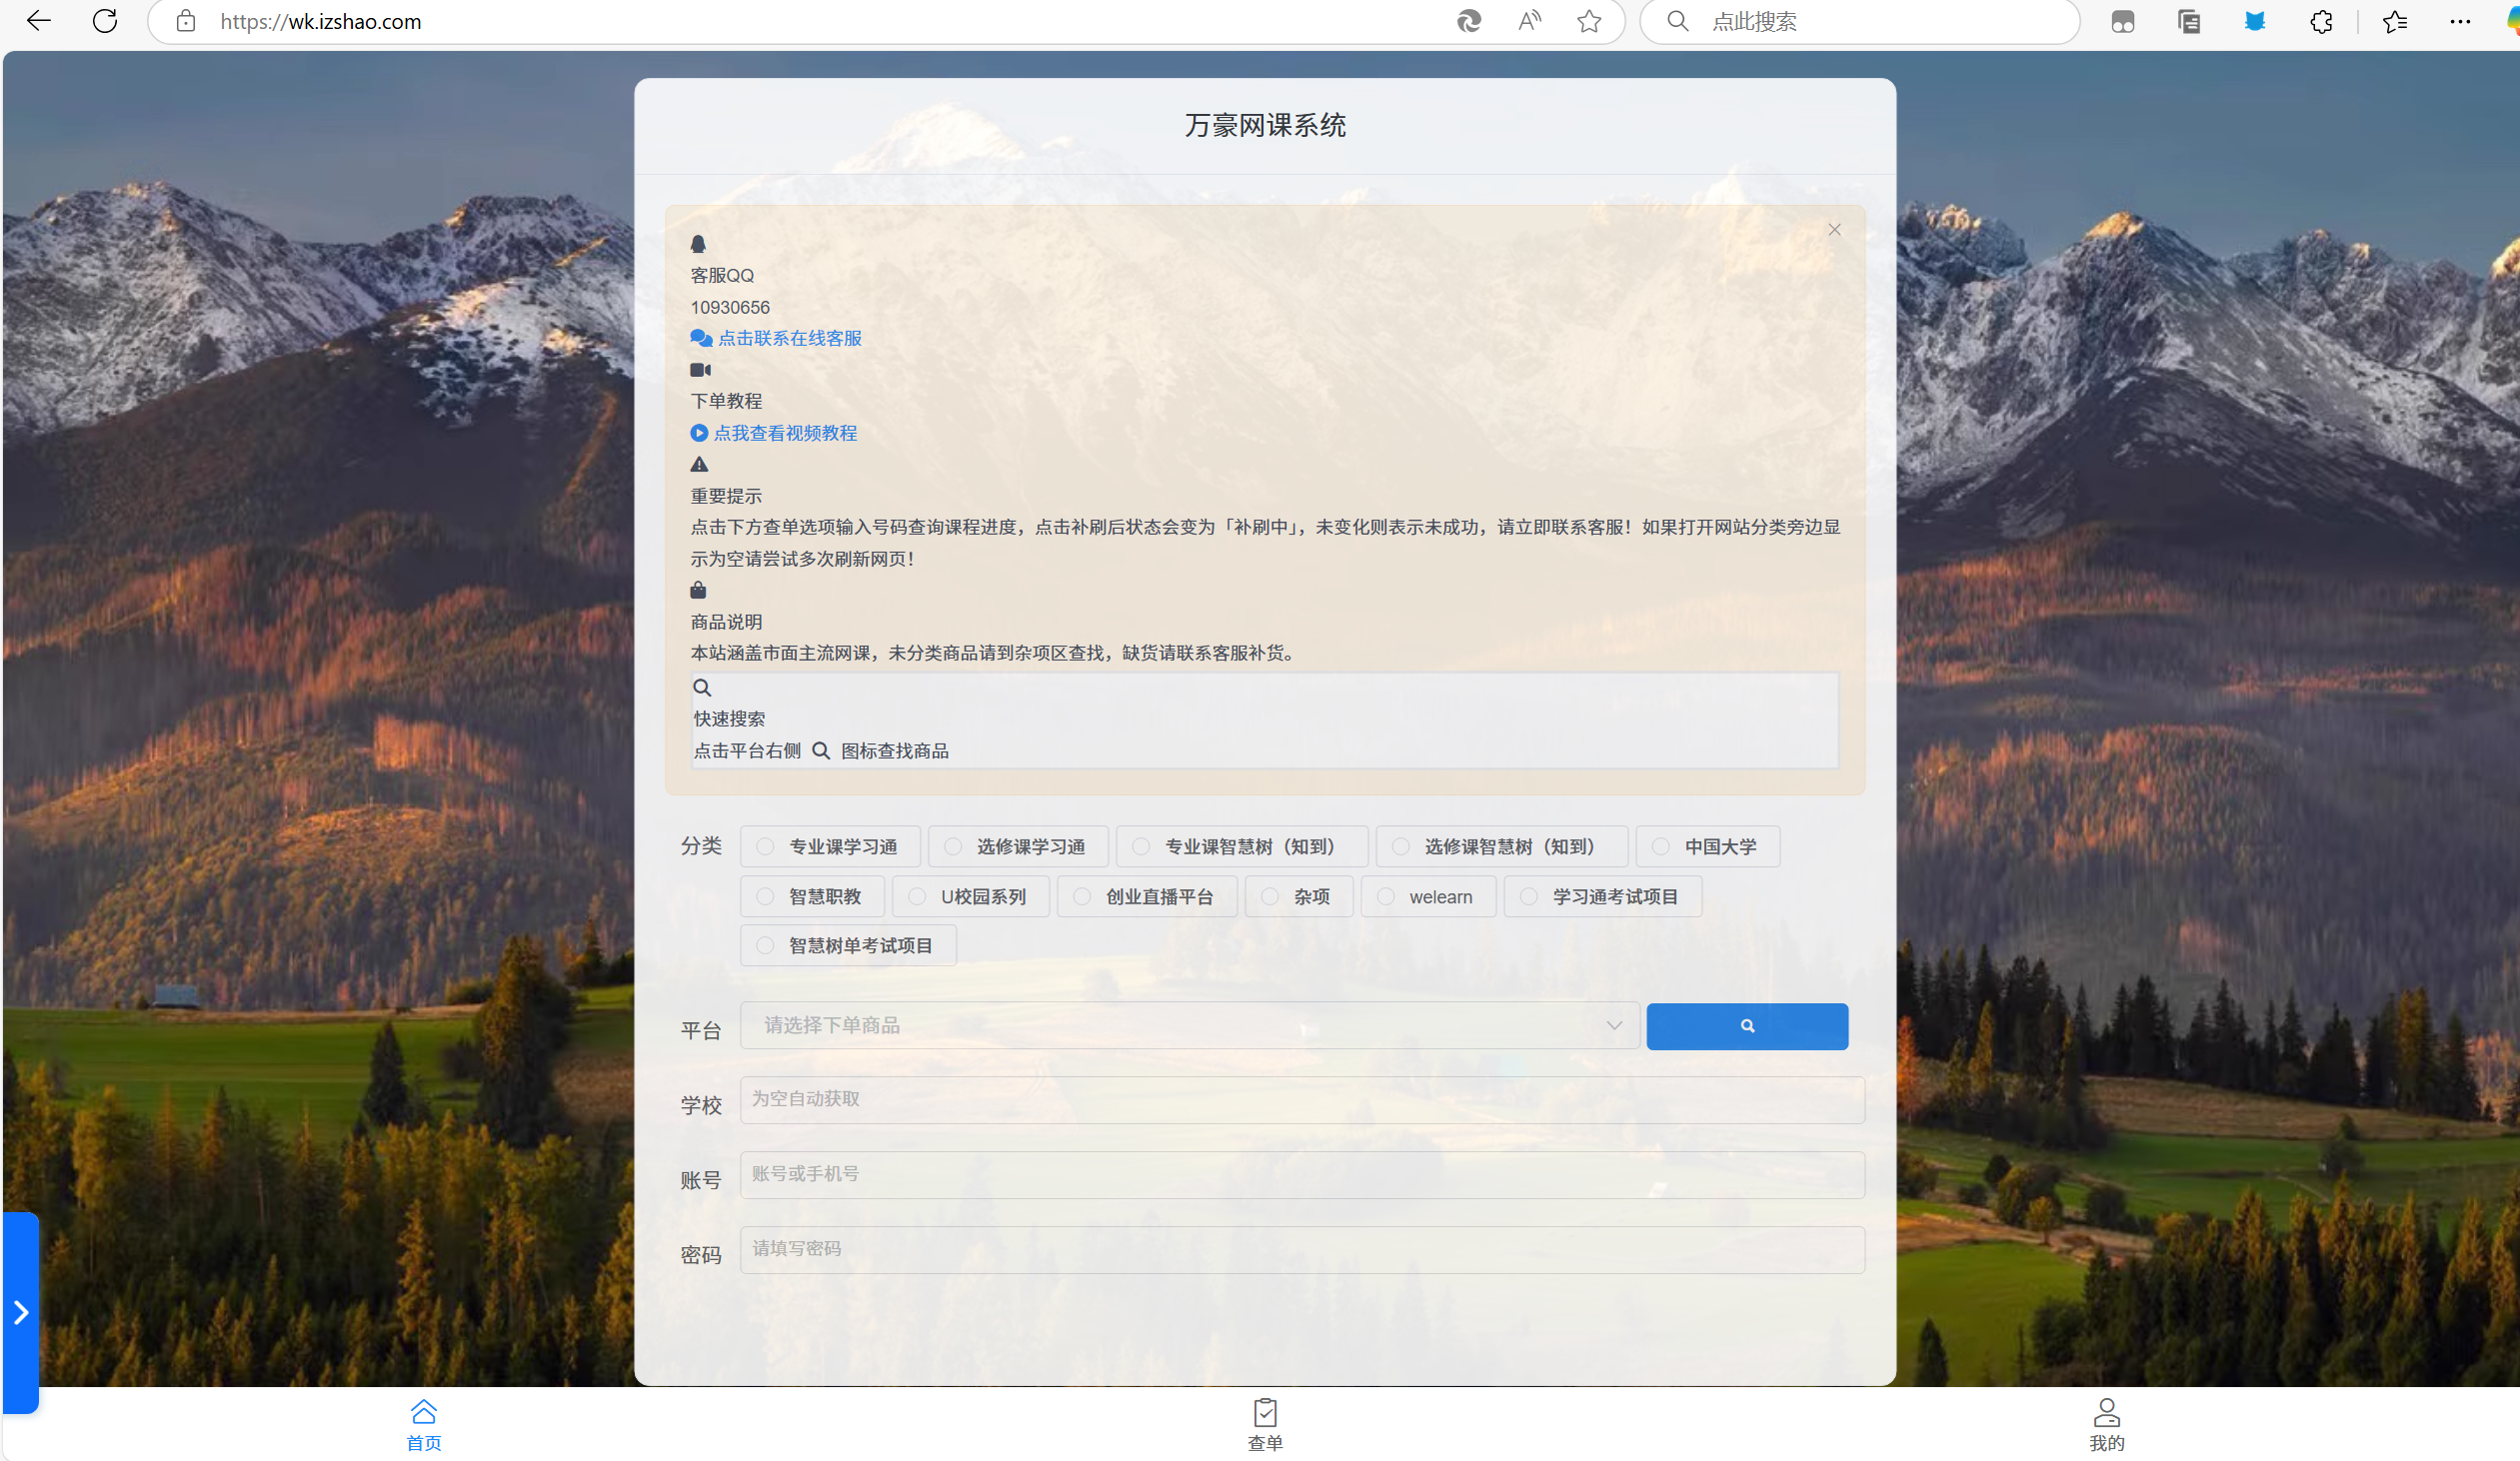Click the 点击联系在线客服 link

click(x=788, y=338)
